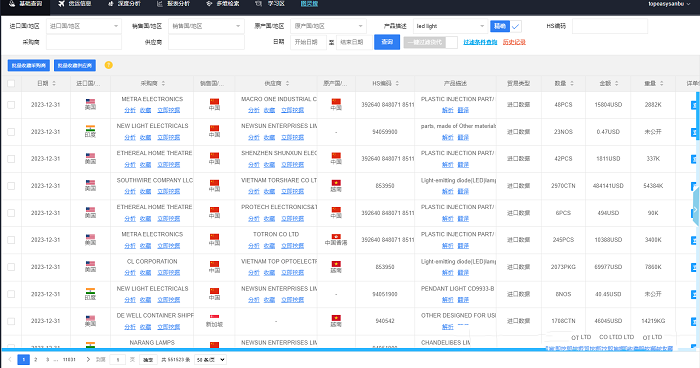Toggle the checkmark box next to led light field
The image size is (700, 368).
tap(516, 26)
